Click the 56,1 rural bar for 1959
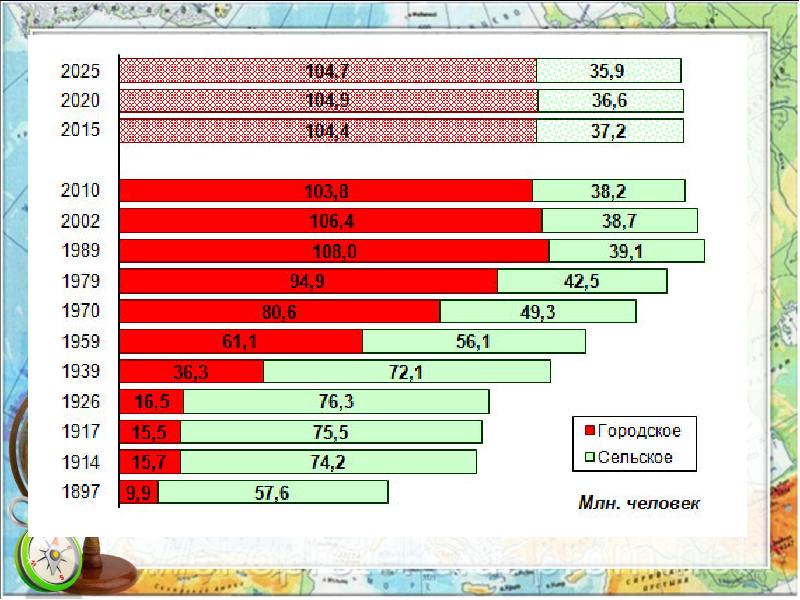The width and height of the screenshot is (800, 600). point(474,342)
